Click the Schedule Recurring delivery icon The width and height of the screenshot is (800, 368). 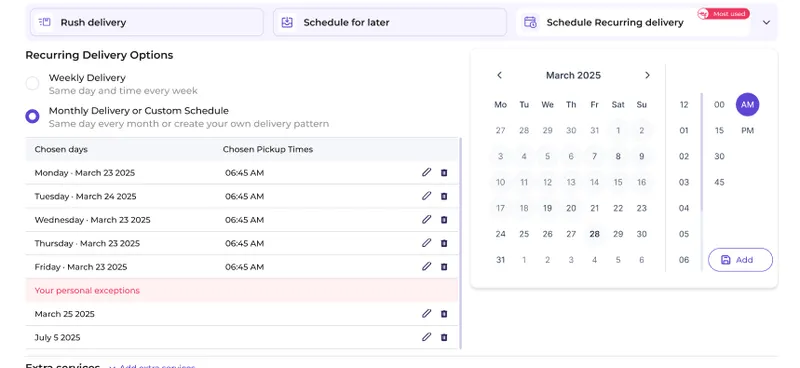[531, 22]
